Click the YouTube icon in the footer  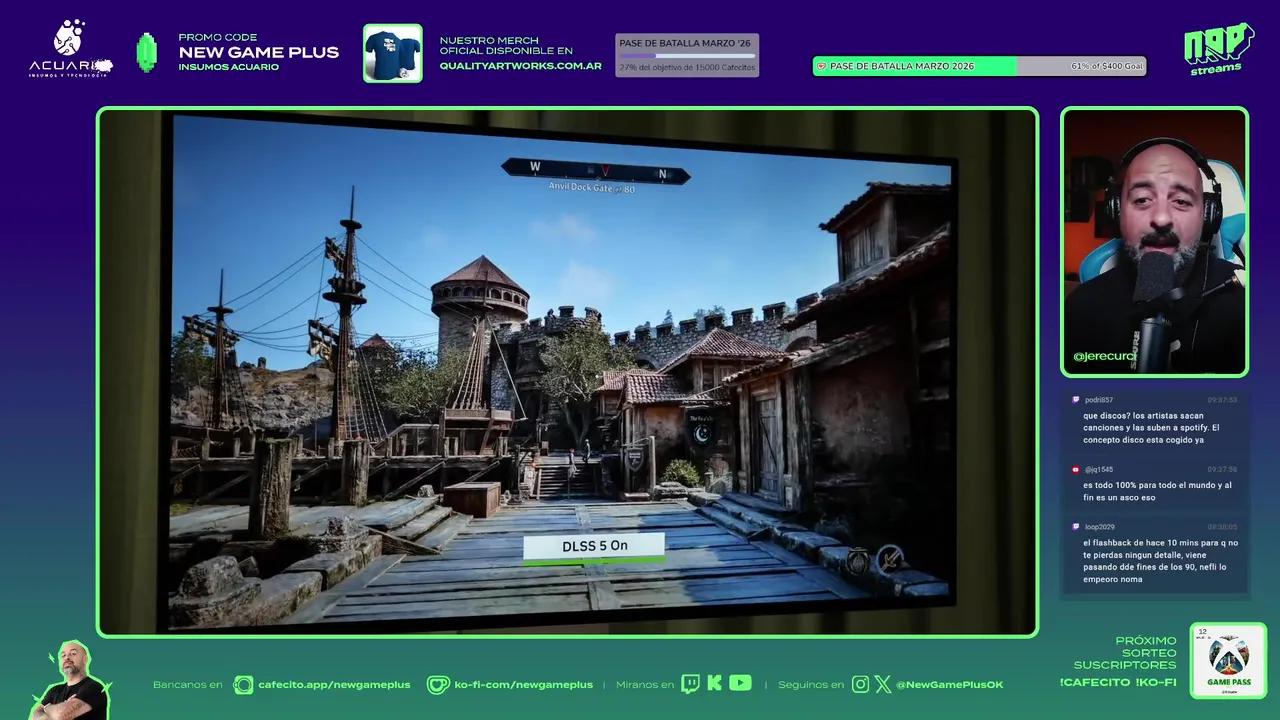740,683
